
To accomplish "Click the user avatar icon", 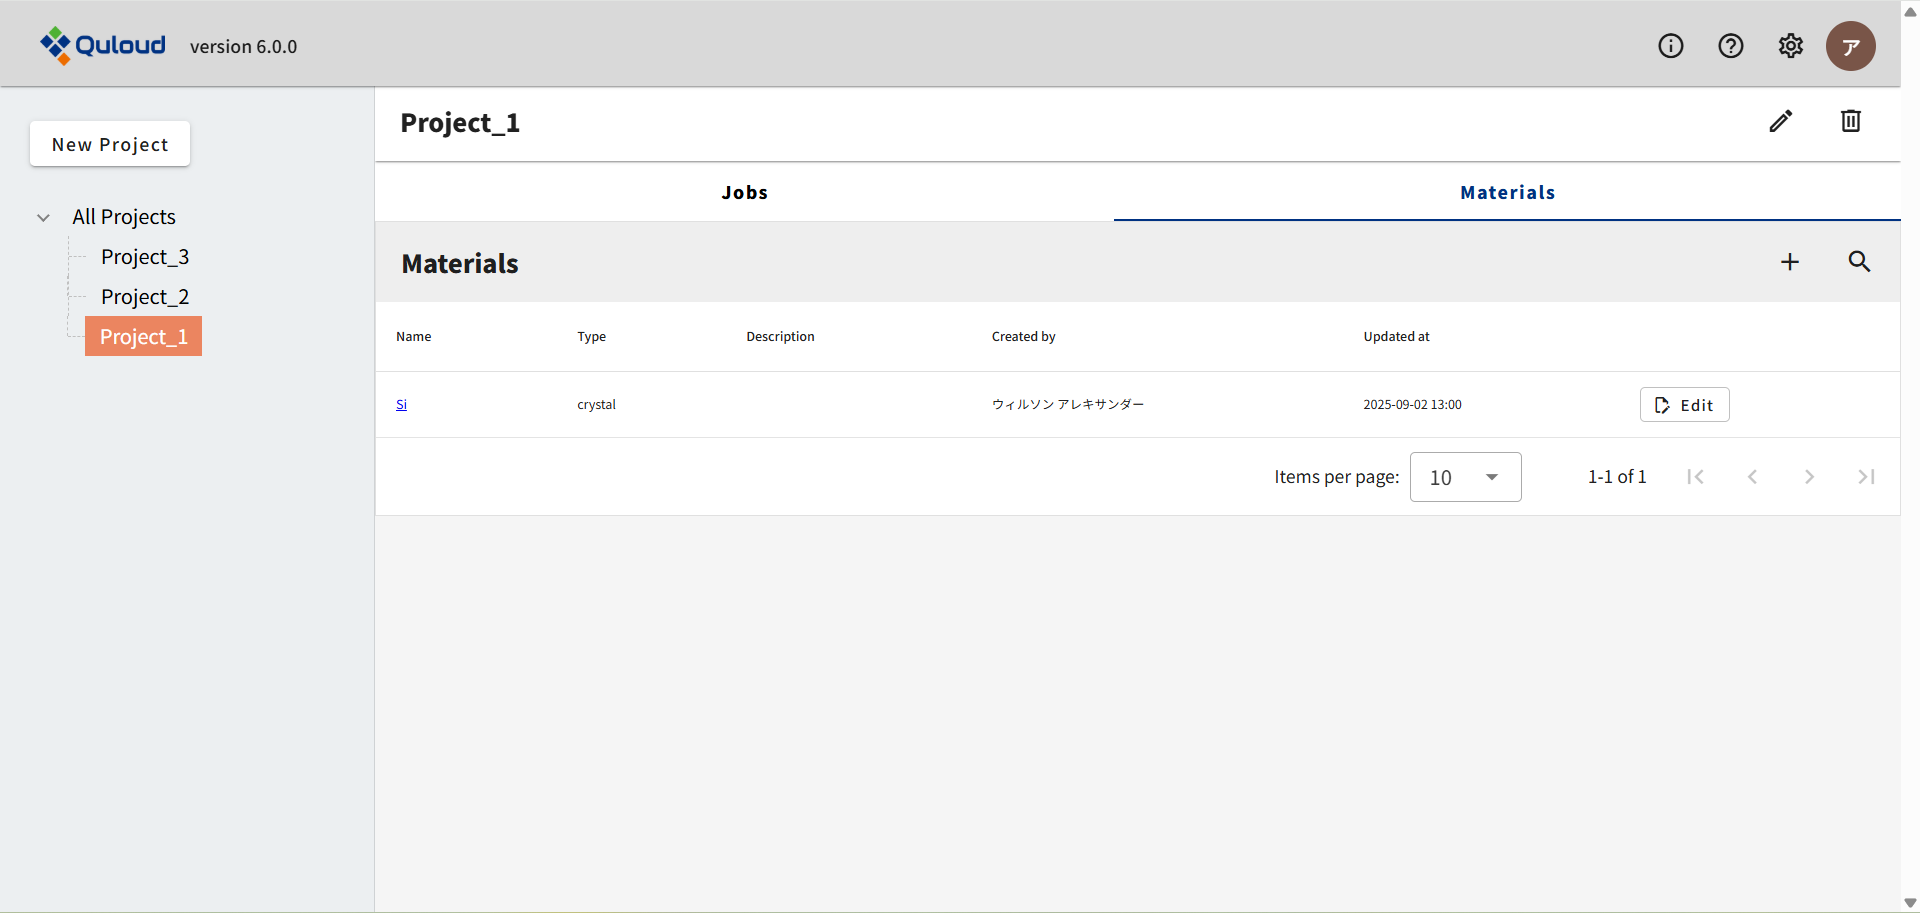I will (x=1850, y=46).
